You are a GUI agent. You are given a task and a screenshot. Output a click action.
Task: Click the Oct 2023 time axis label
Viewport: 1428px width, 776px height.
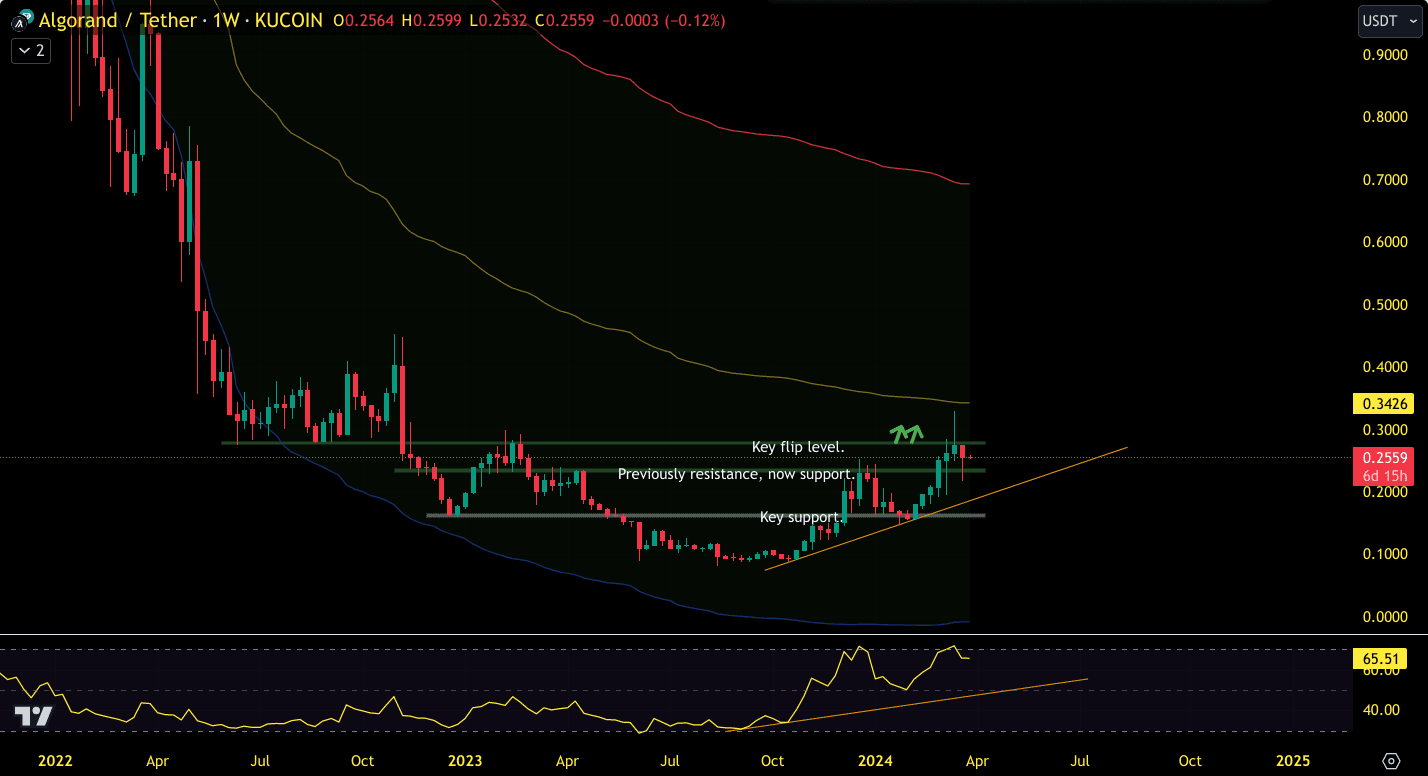(772, 761)
